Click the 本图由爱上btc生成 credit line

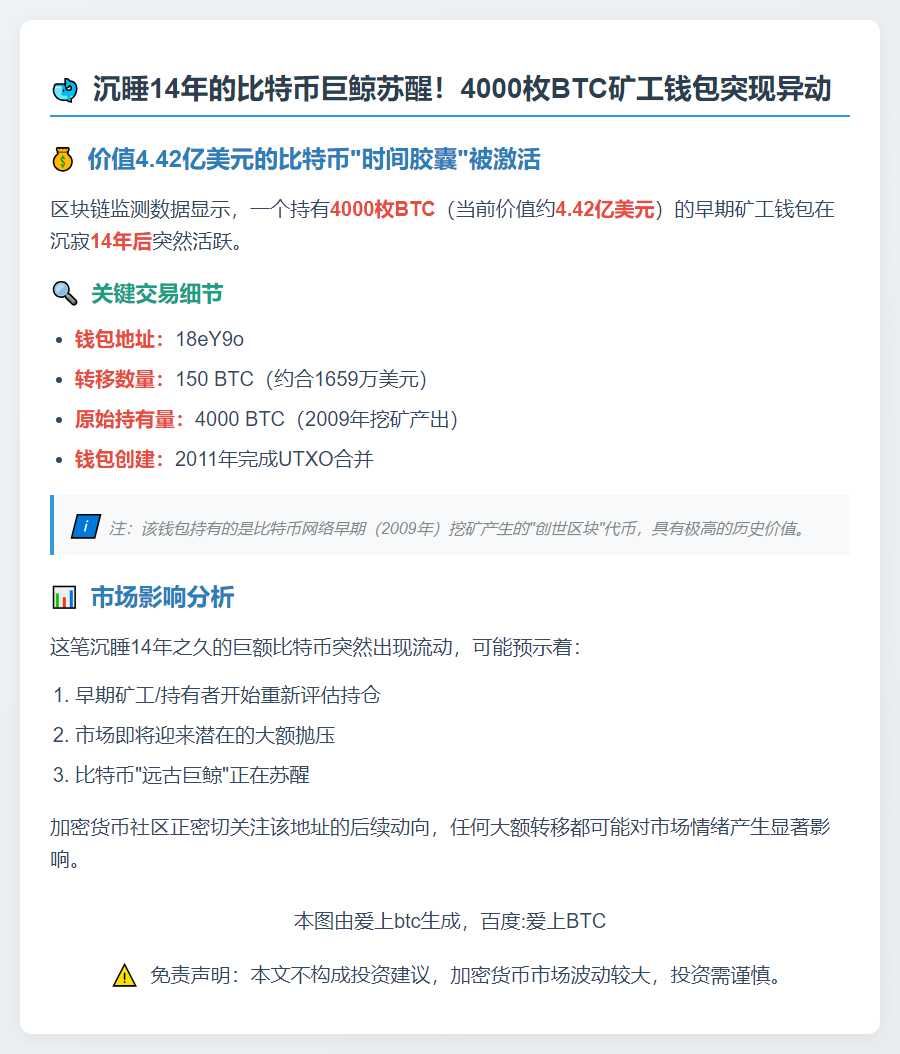click(x=450, y=920)
